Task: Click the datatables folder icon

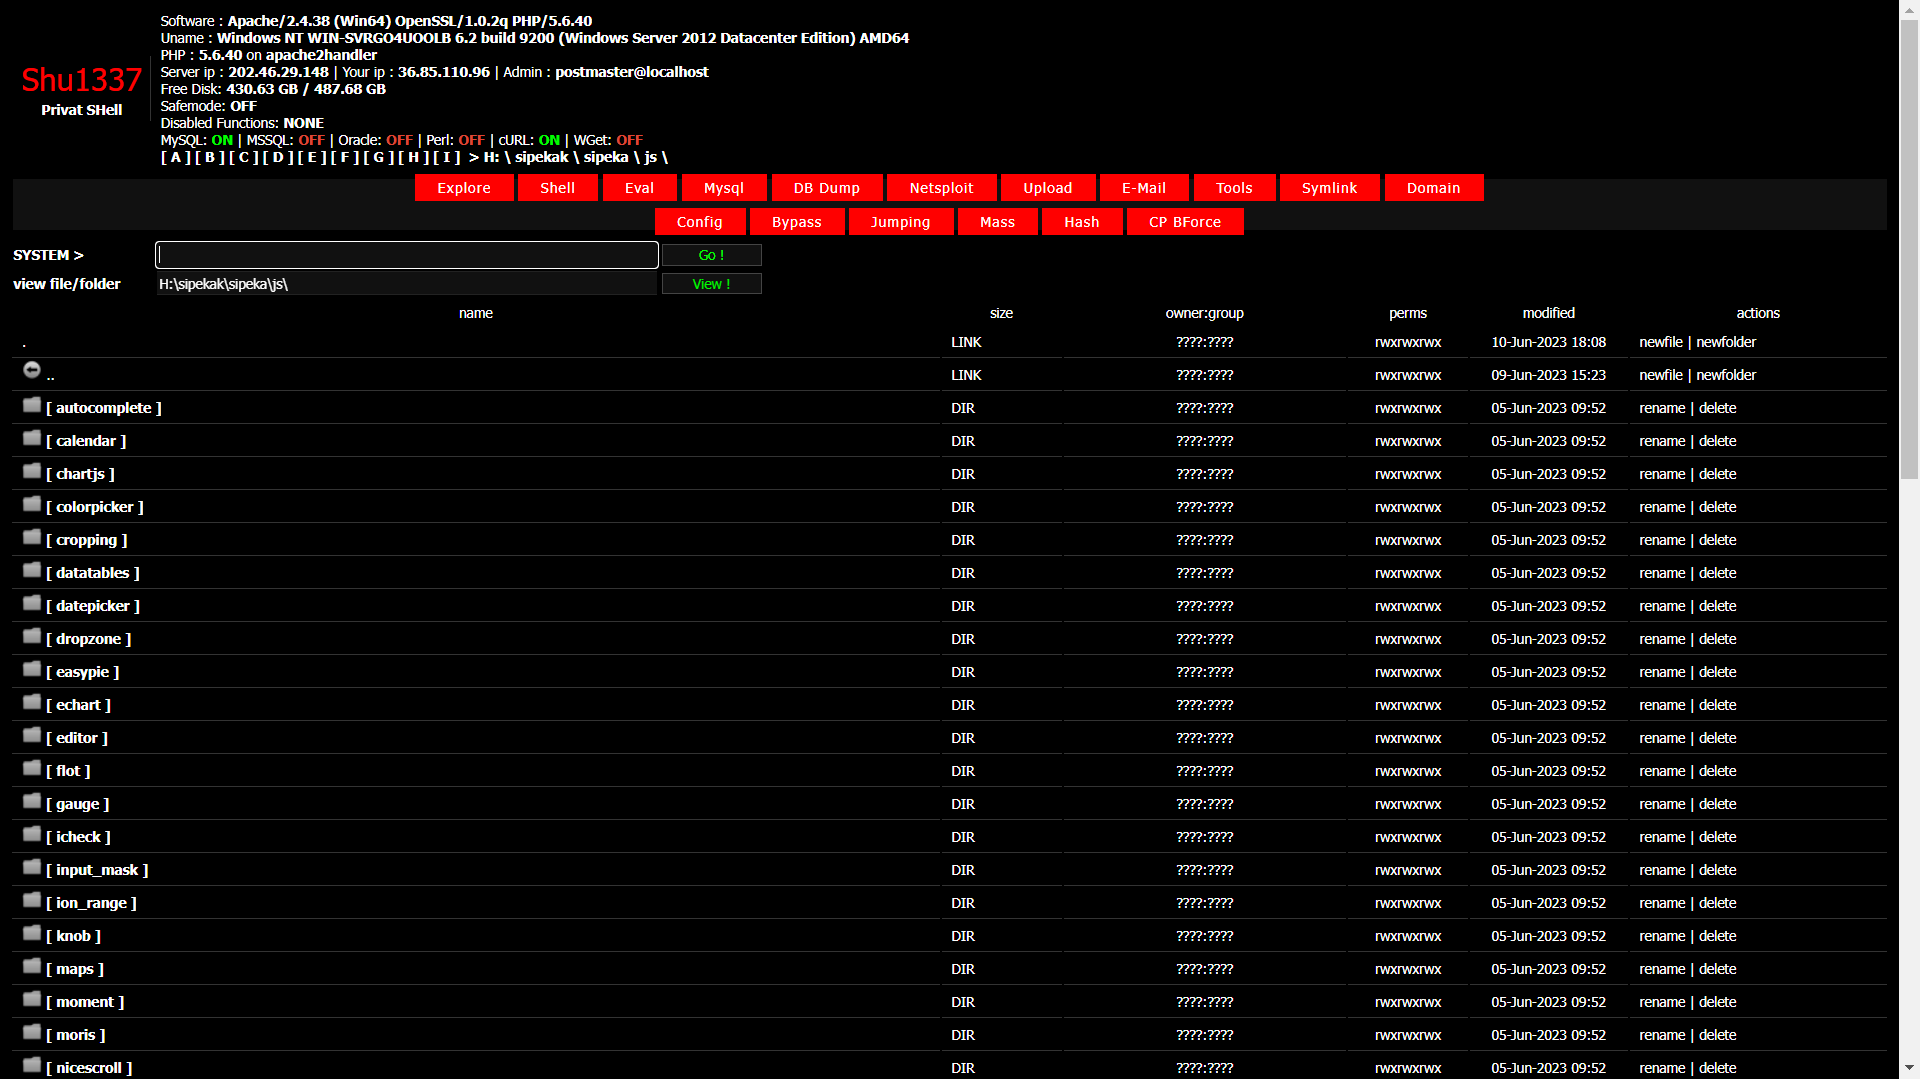Action: [32, 570]
